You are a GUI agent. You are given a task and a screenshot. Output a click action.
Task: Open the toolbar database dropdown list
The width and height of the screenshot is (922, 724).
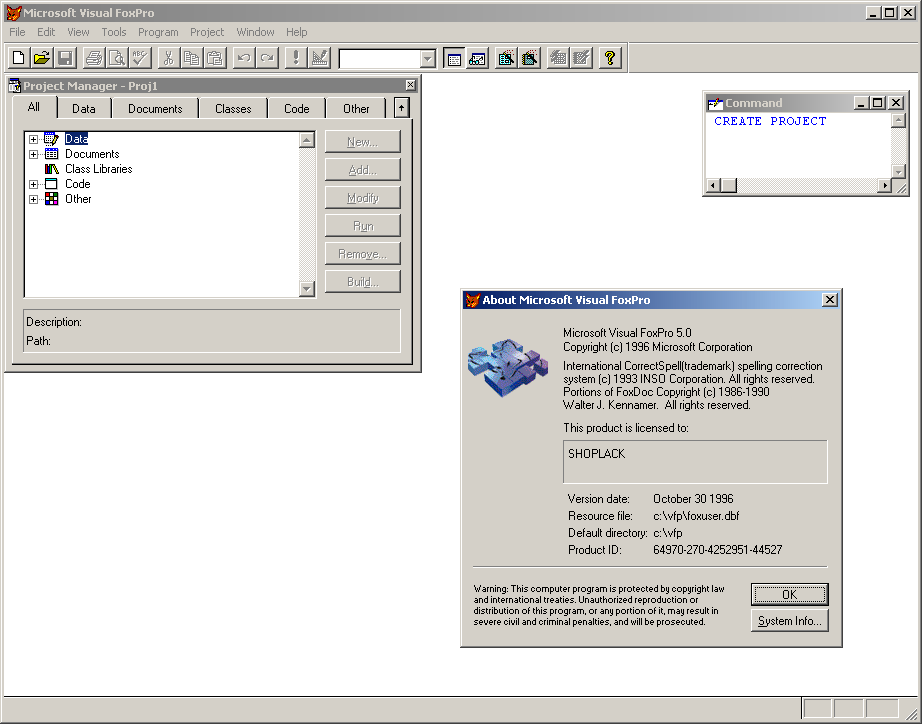pyautogui.click(x=427, y=59)
